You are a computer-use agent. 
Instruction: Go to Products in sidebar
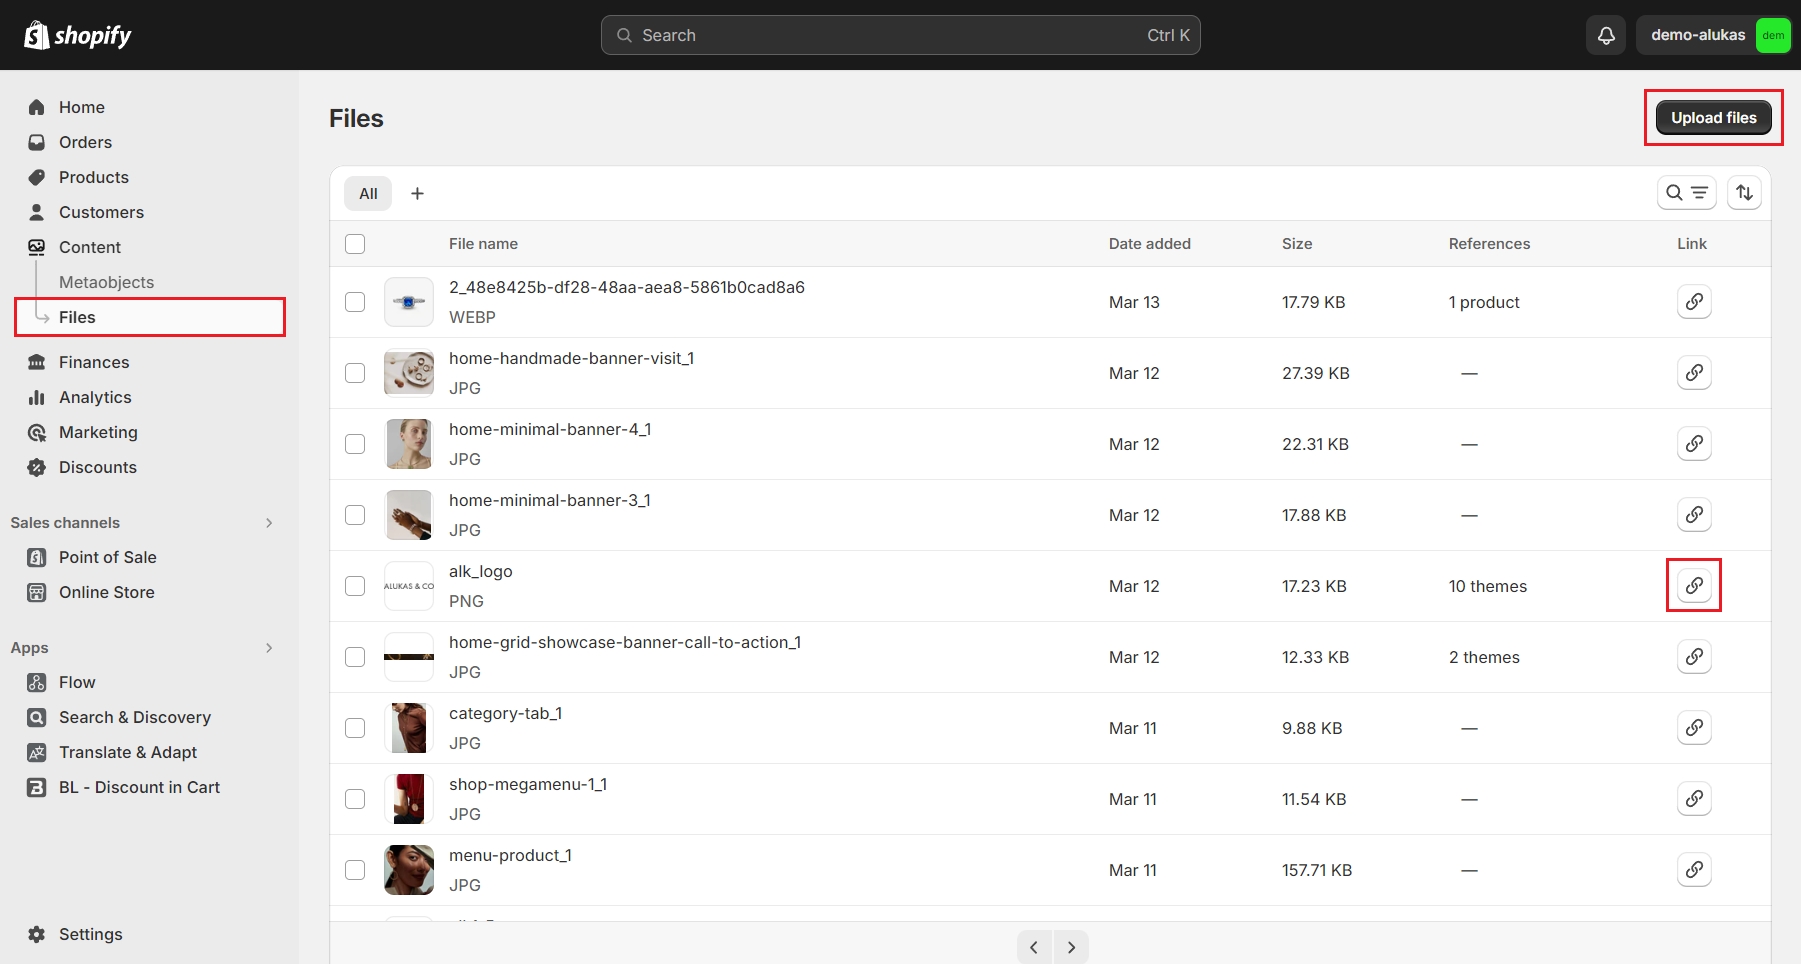pyautogui.click(x=93, y=177)
